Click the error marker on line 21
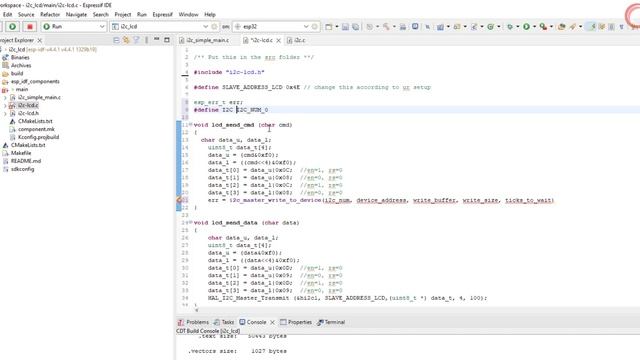Screen dimensions: 640x360 179,200
